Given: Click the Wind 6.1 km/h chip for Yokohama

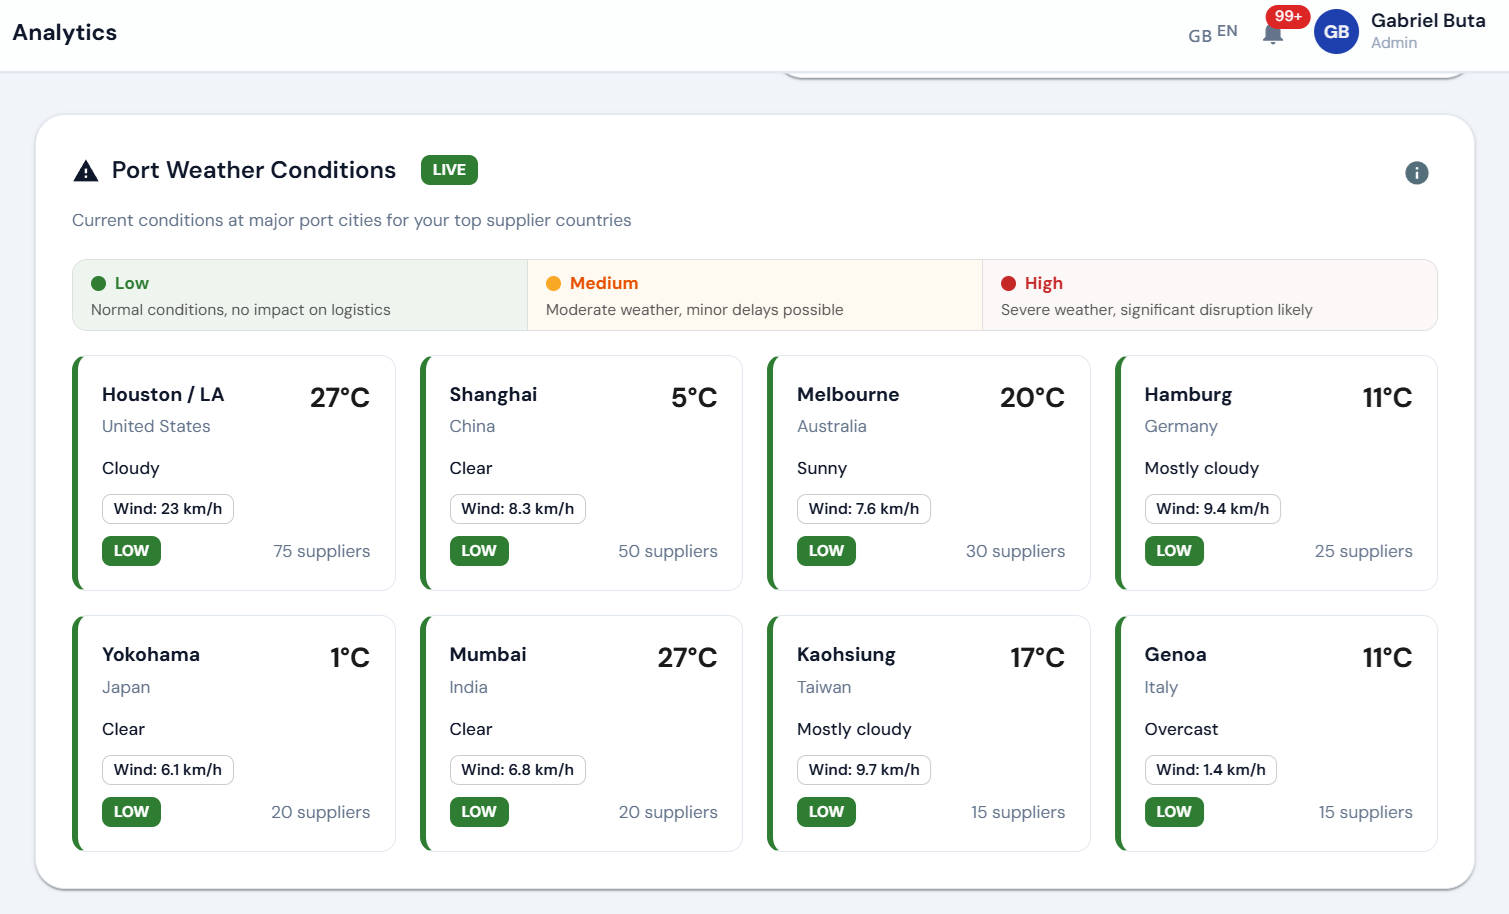Looking at the screenshot, I should (167, 770).
